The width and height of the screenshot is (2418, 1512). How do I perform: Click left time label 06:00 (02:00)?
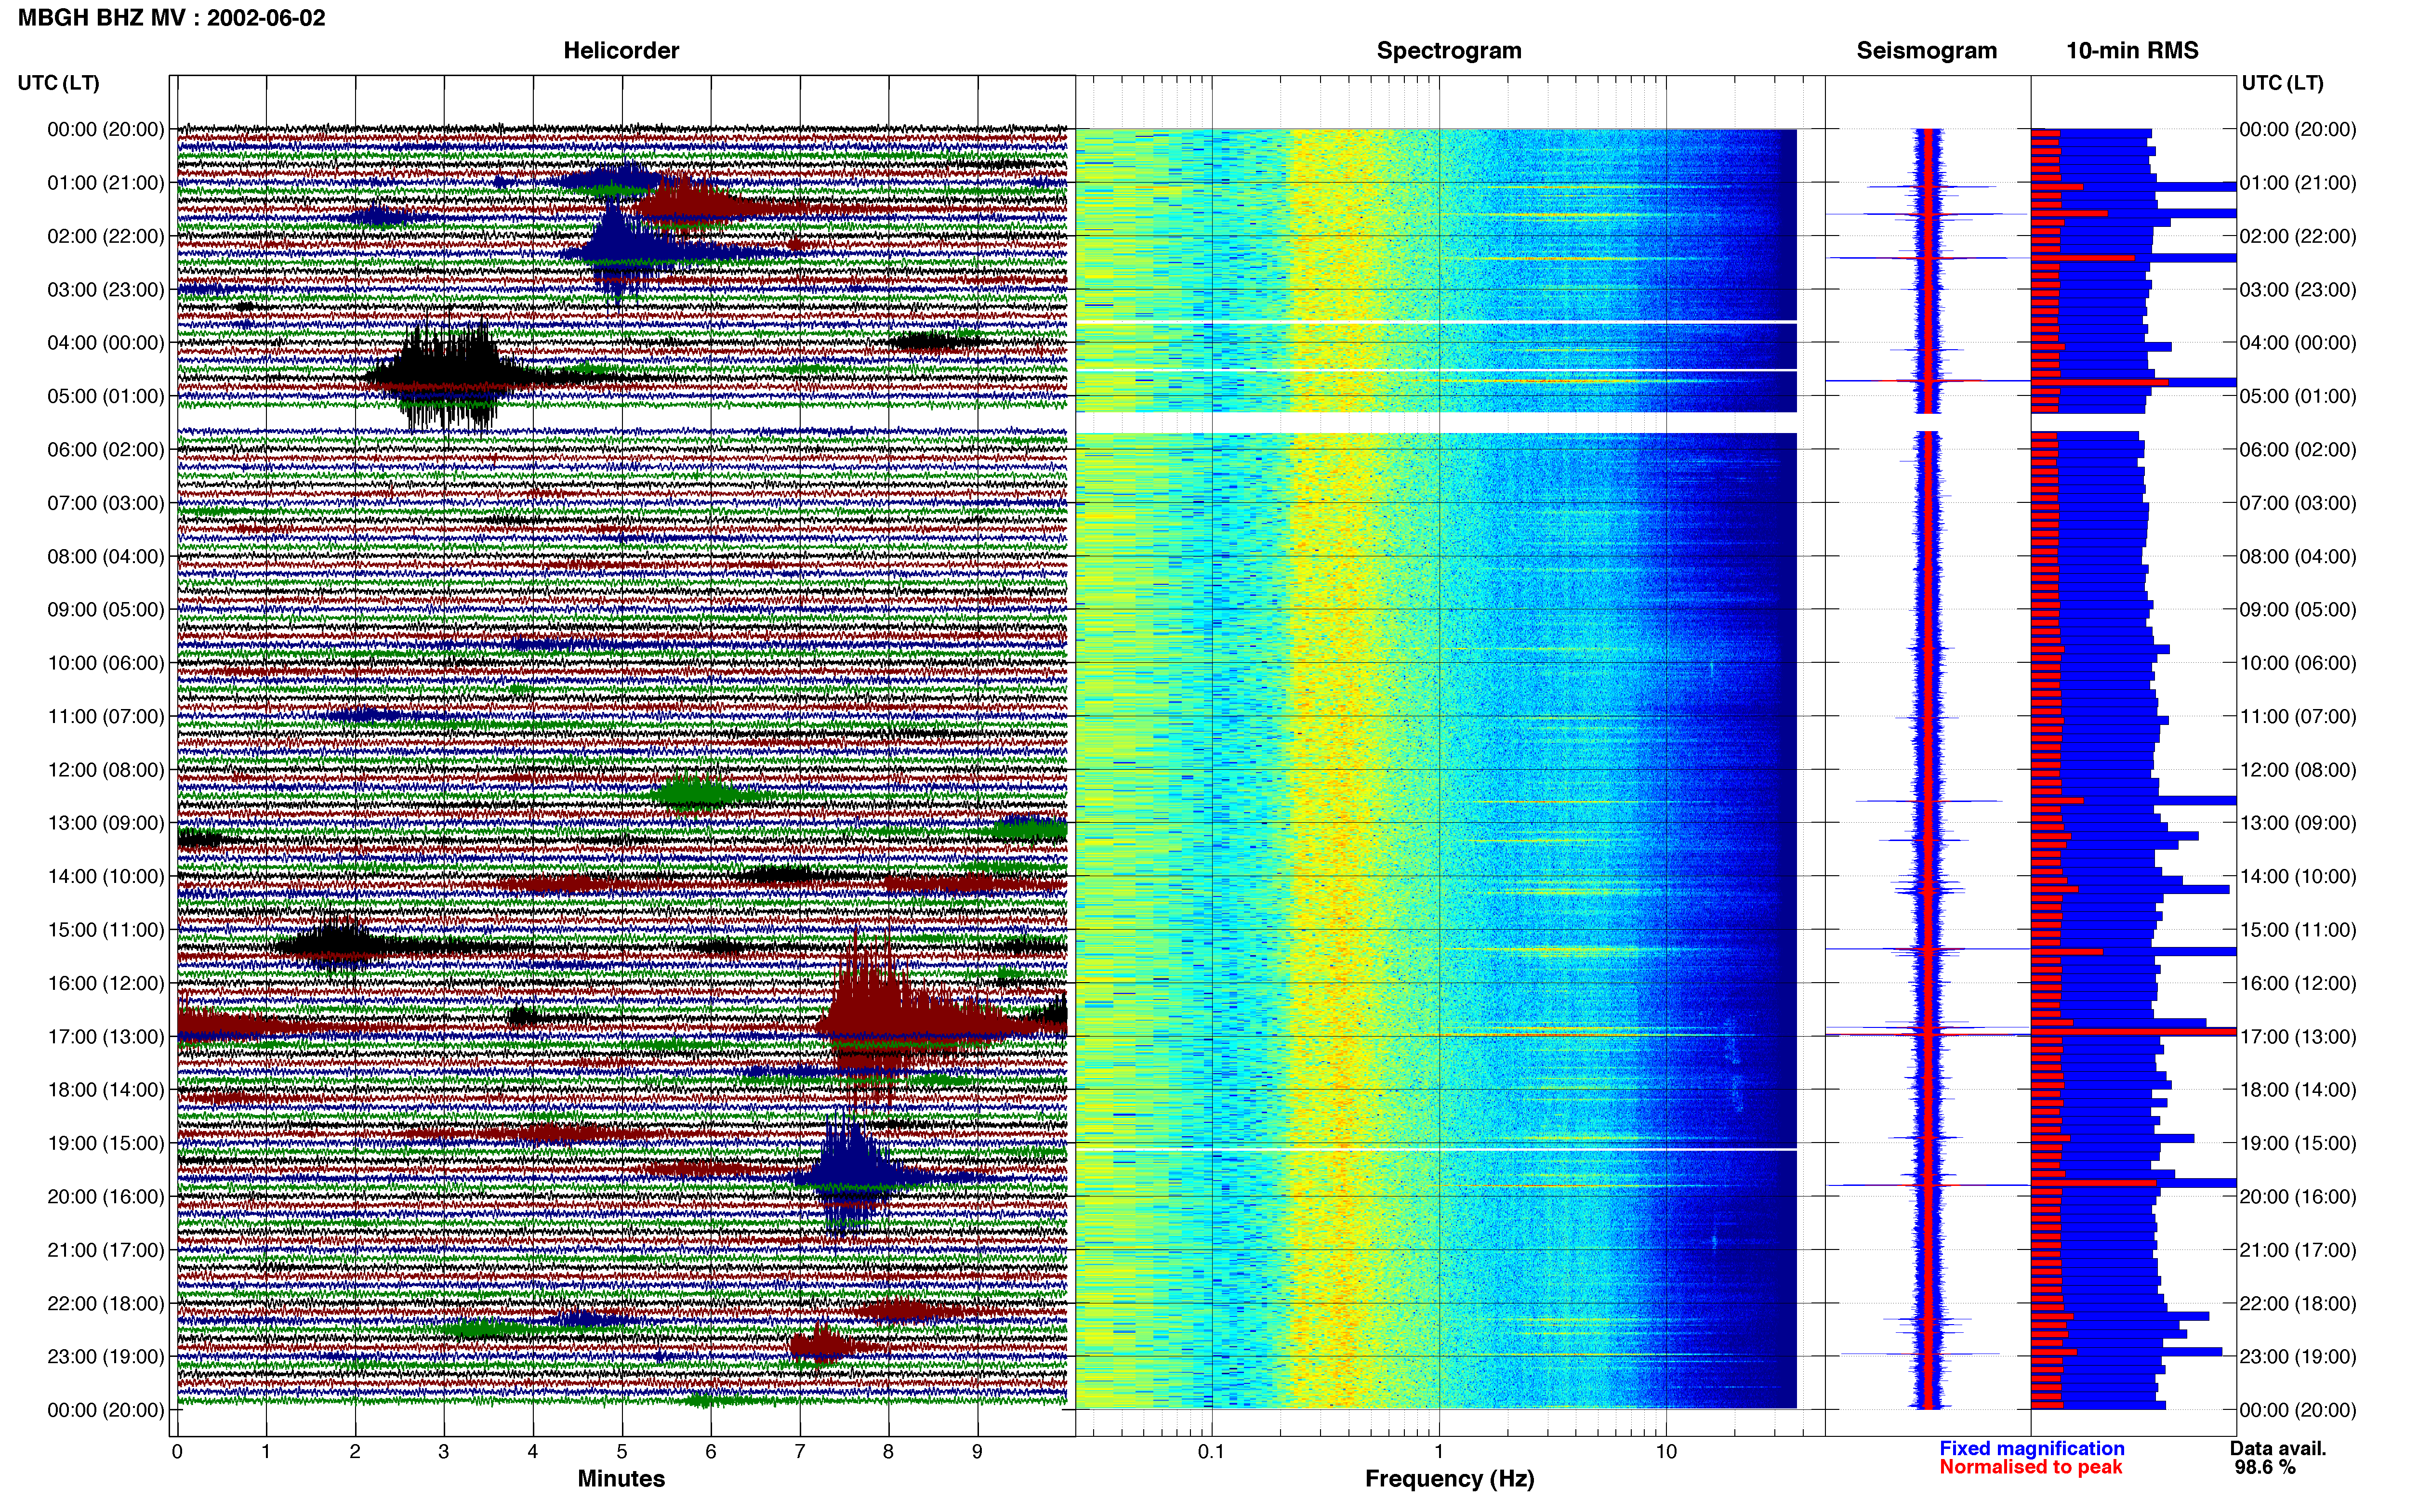tap(106, 449)
